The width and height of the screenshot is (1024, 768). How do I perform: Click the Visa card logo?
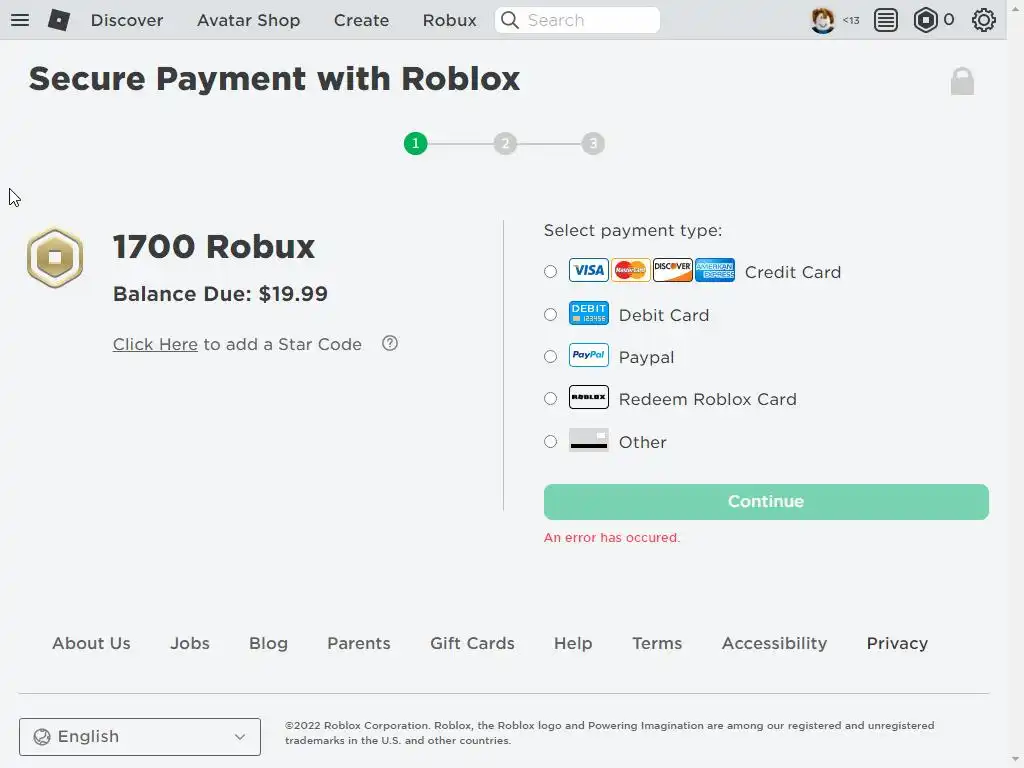588,270
